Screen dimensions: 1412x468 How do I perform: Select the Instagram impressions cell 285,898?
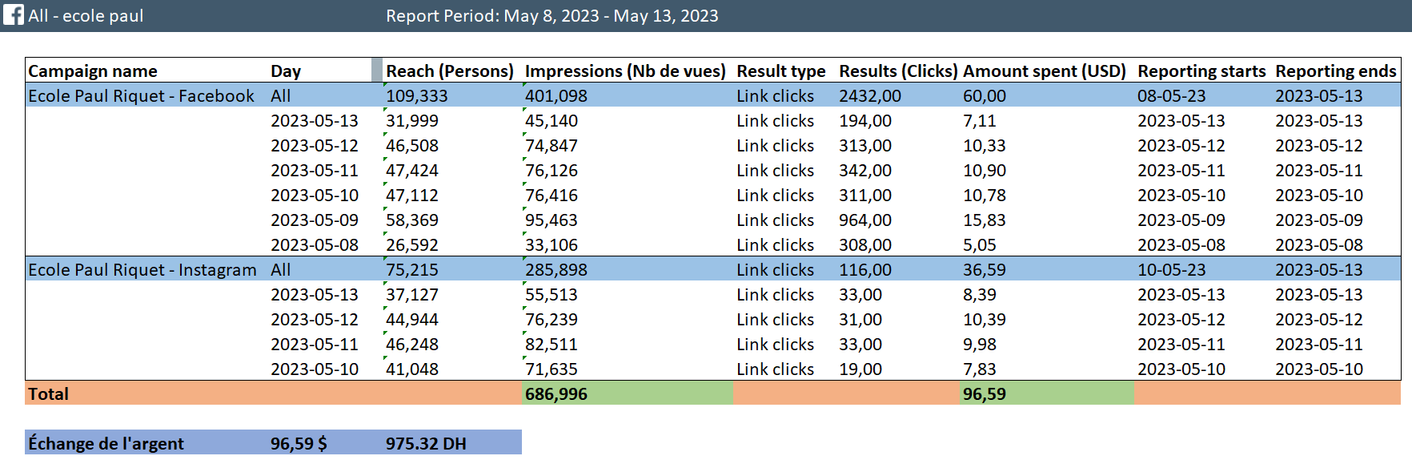point(556,270)
